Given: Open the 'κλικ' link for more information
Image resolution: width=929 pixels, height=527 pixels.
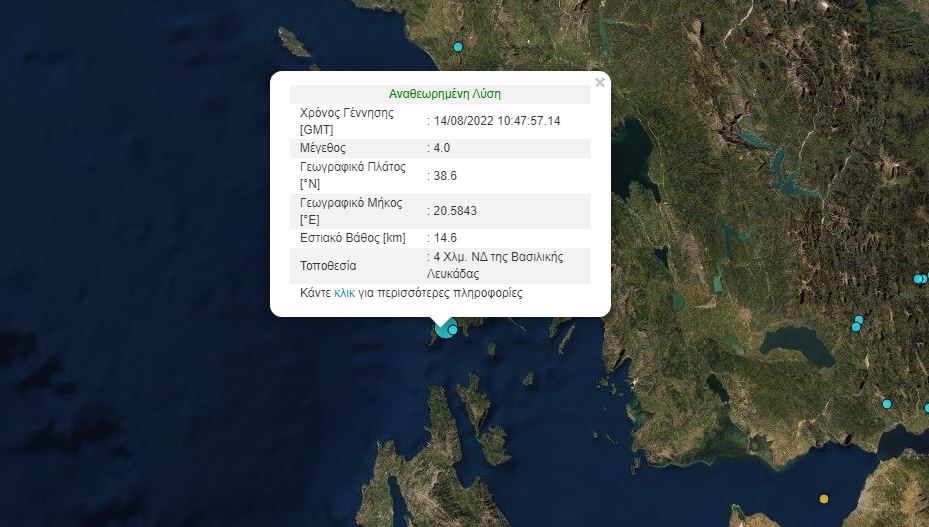Looking at the screenshot, I should click(x=345, y=294).
